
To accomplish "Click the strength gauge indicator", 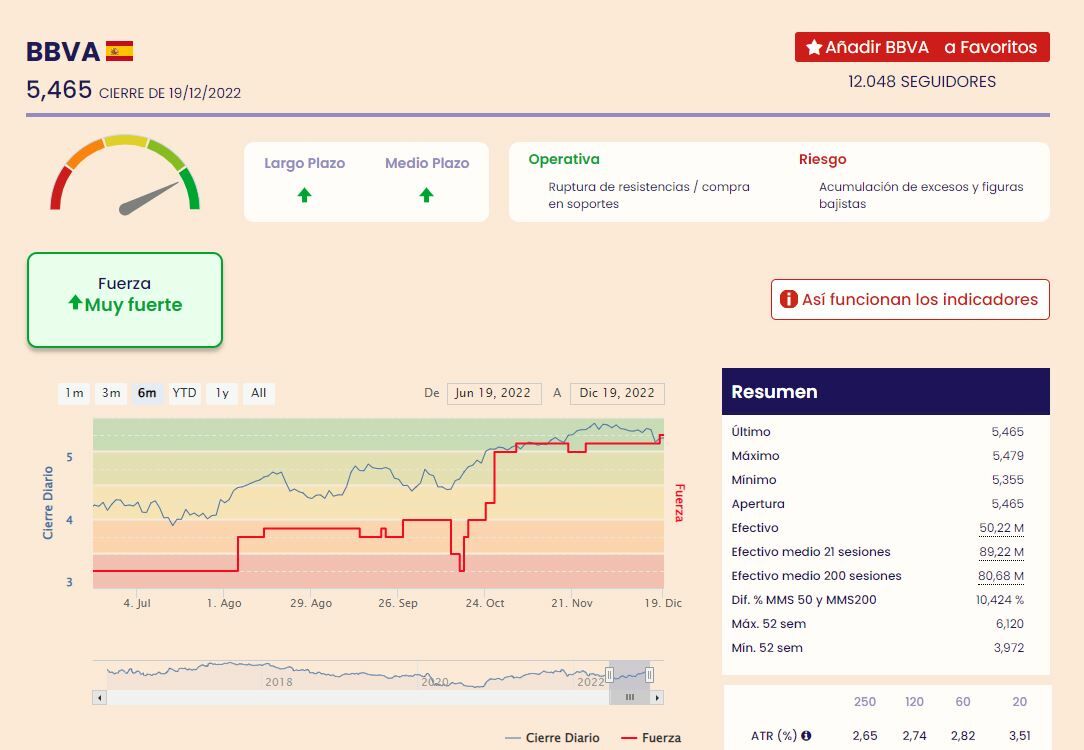I will [x=125, y=174].
